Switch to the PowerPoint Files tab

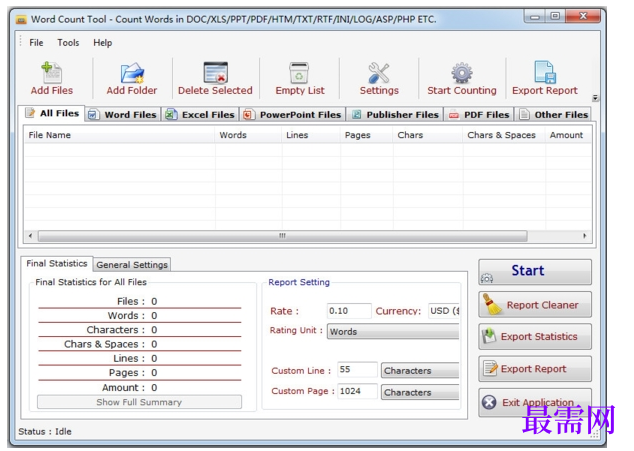click(x=293, y=115)
